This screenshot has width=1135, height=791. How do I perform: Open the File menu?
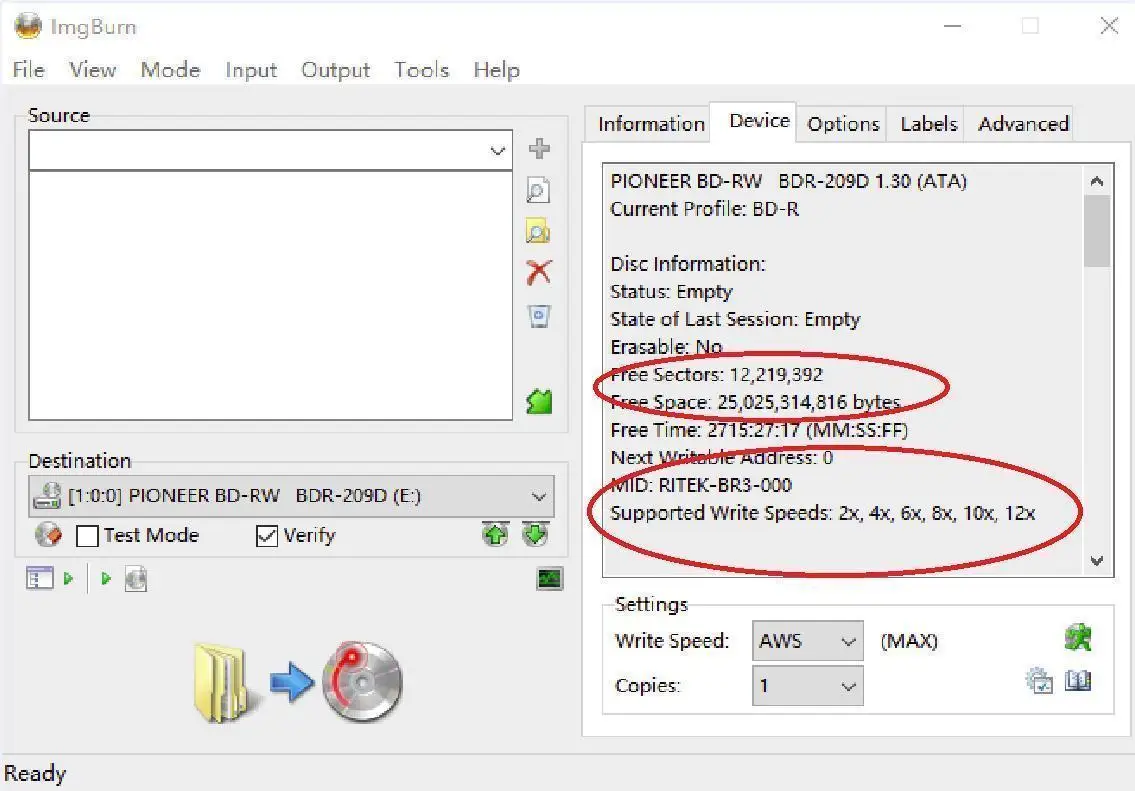tap(29, 69)
